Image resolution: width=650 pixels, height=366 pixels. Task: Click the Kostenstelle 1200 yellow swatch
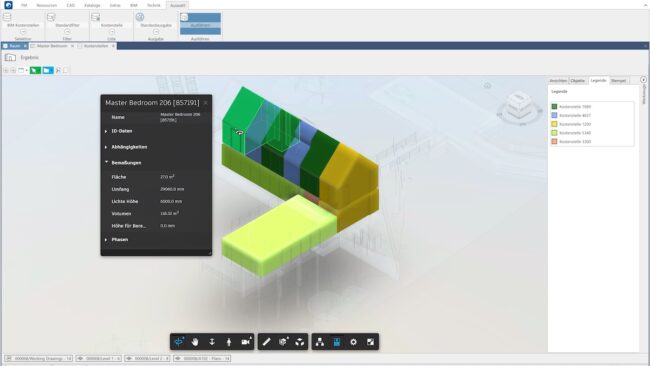pos(554,124)
